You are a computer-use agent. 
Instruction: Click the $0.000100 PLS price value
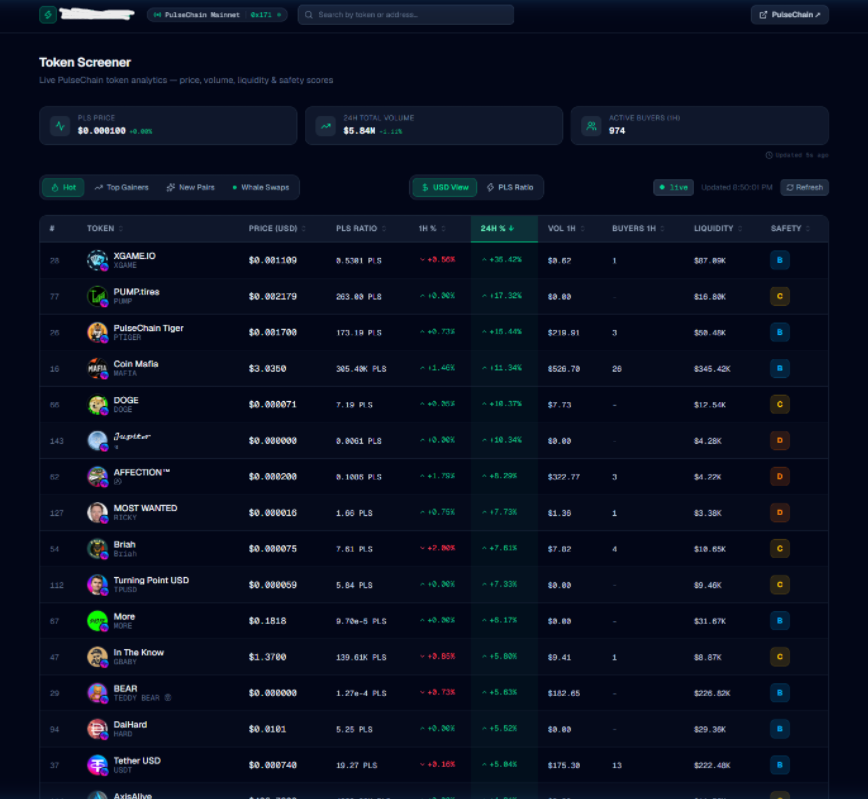[102, 131]
